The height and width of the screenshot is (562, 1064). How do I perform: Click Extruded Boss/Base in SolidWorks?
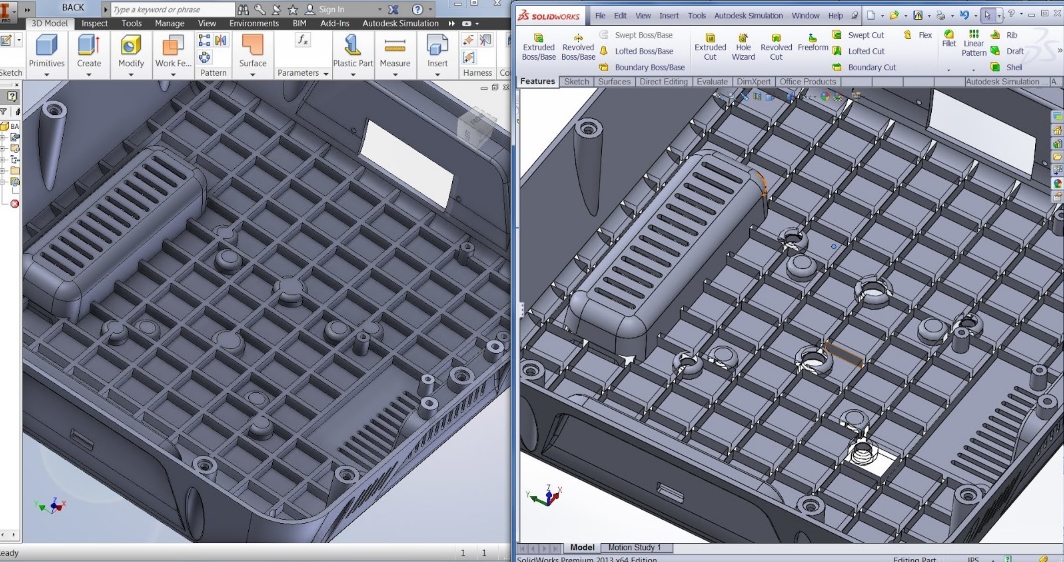539,47
